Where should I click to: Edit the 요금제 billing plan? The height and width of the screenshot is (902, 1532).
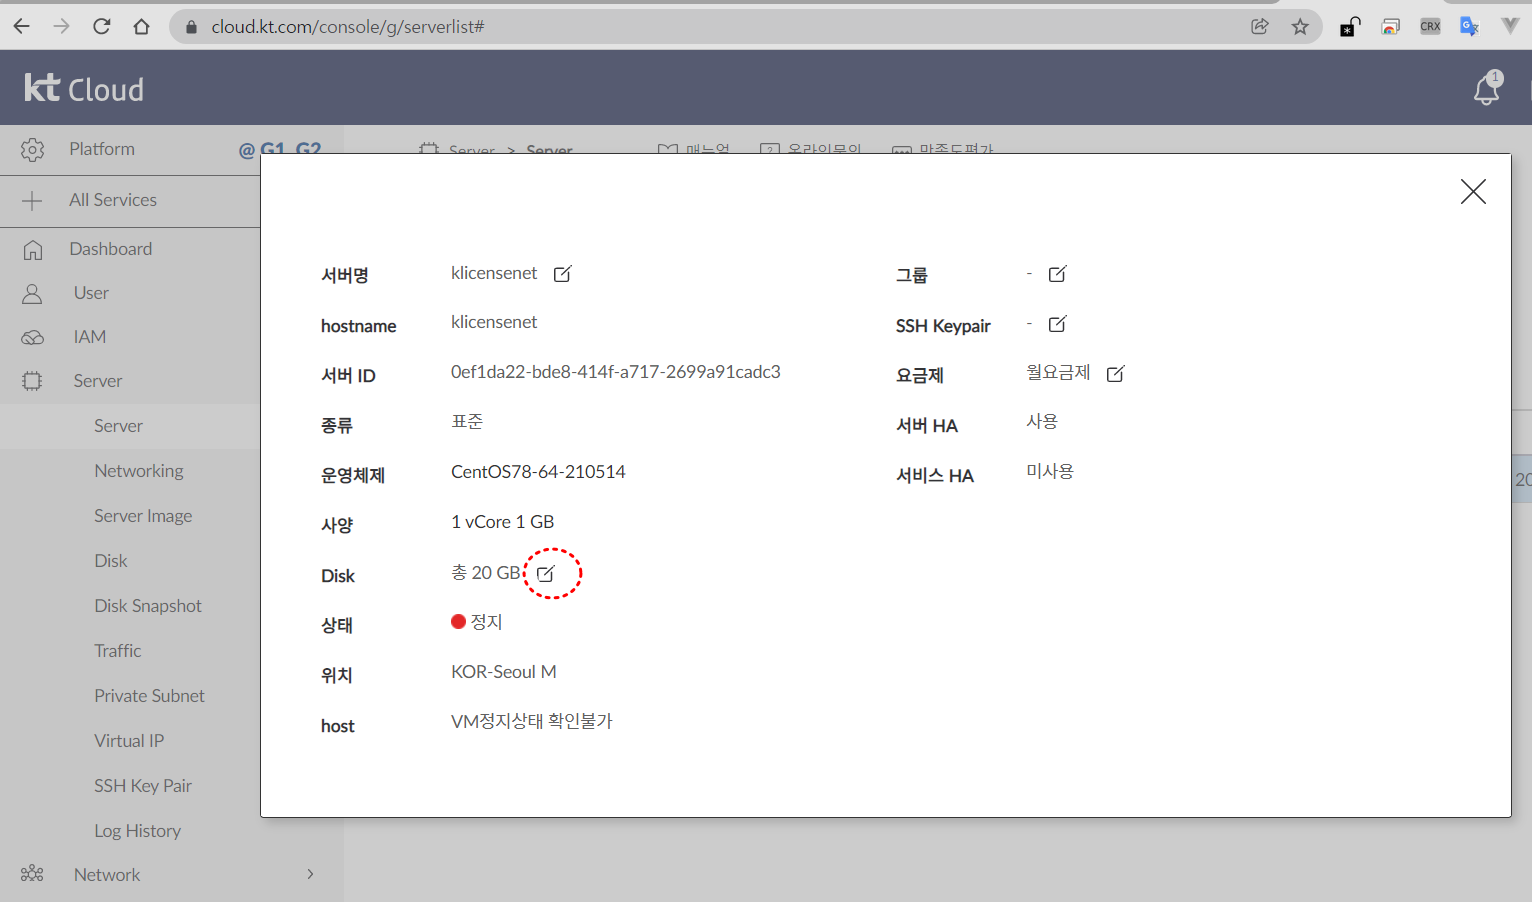(x=1115, y=374)
